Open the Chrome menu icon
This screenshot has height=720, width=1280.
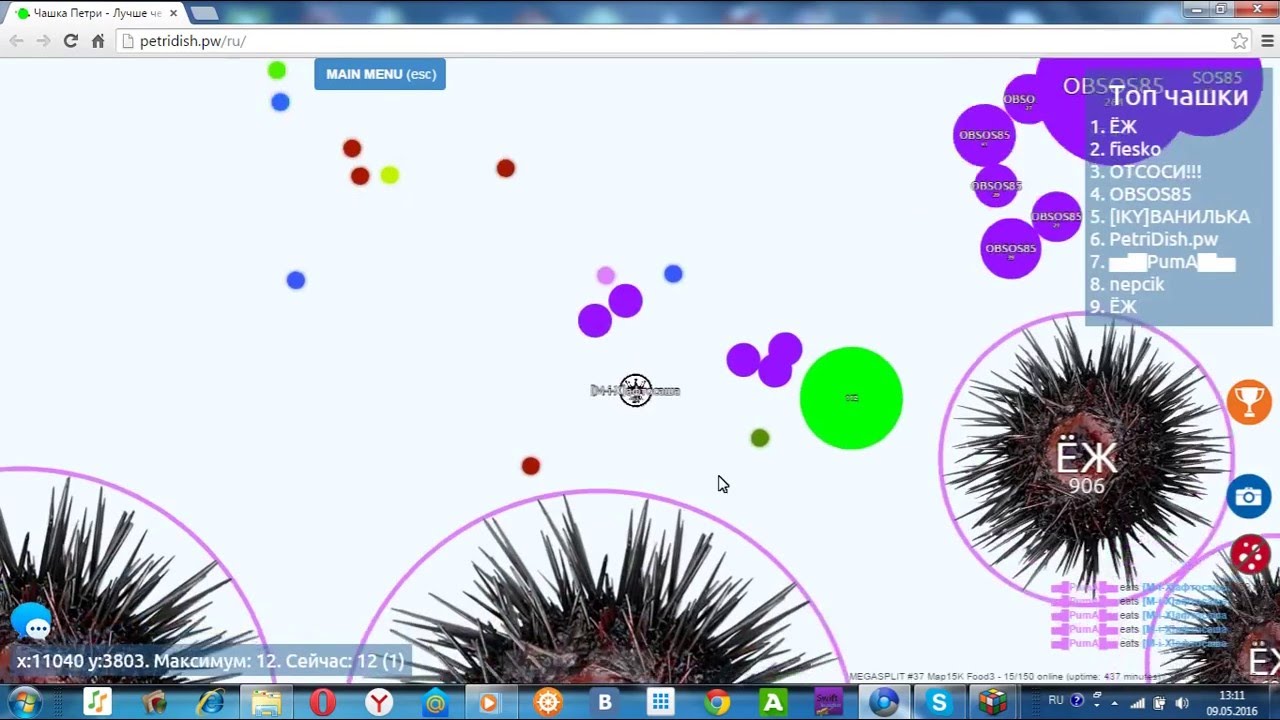click(1267, 41)
